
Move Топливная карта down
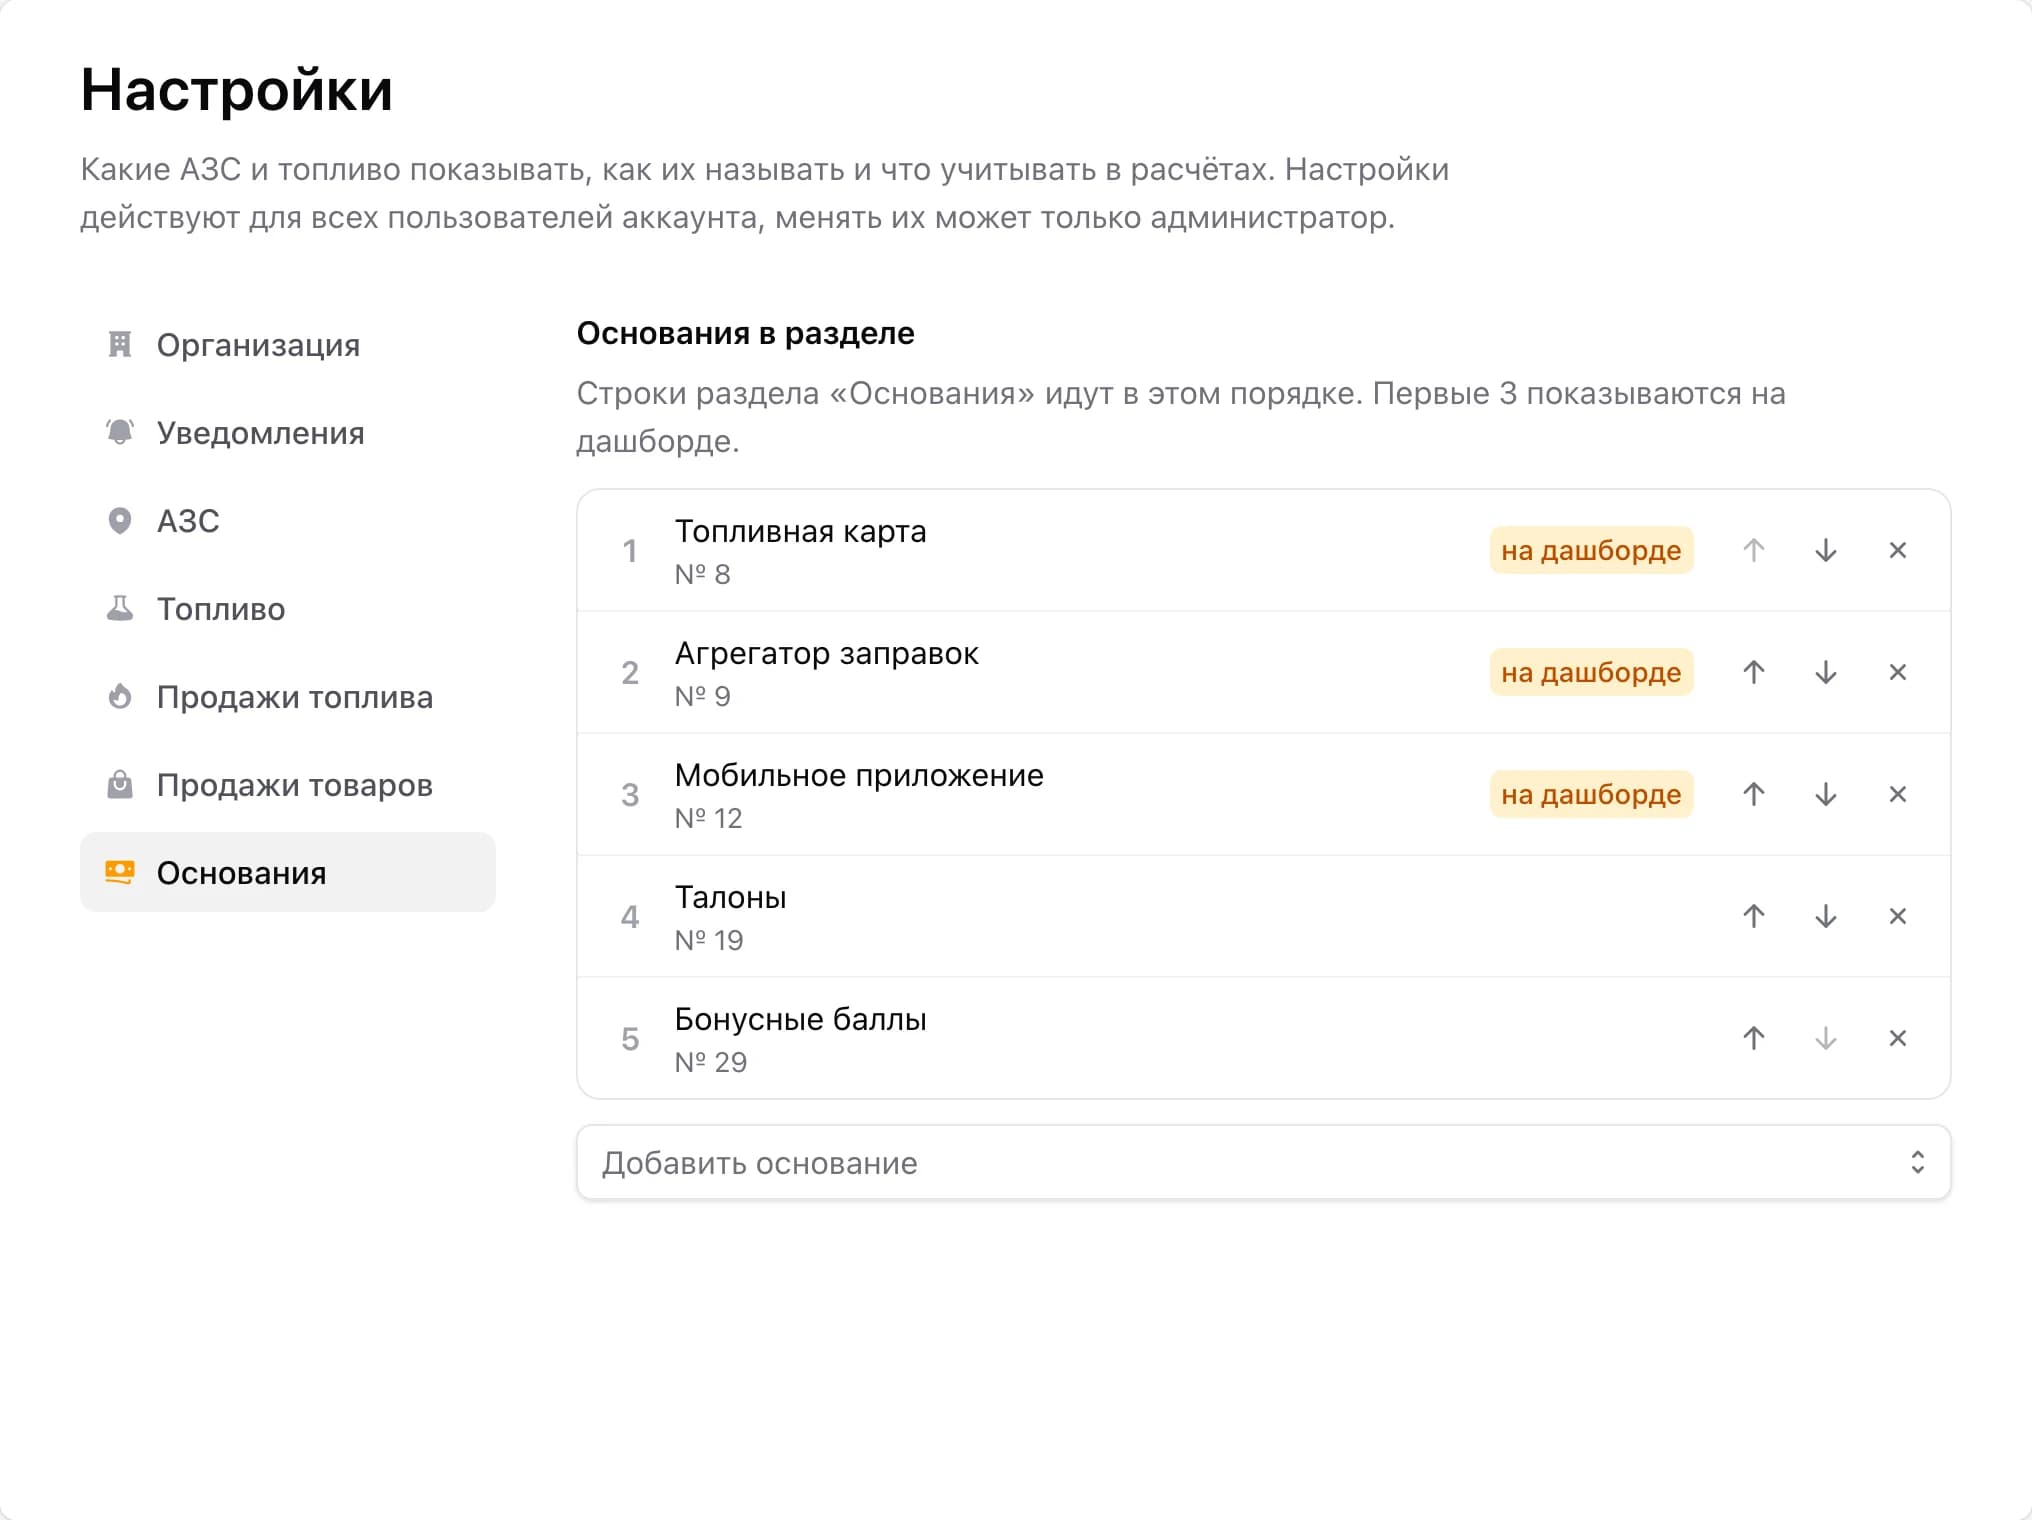pyautogui.click(x=1826, y=550)
